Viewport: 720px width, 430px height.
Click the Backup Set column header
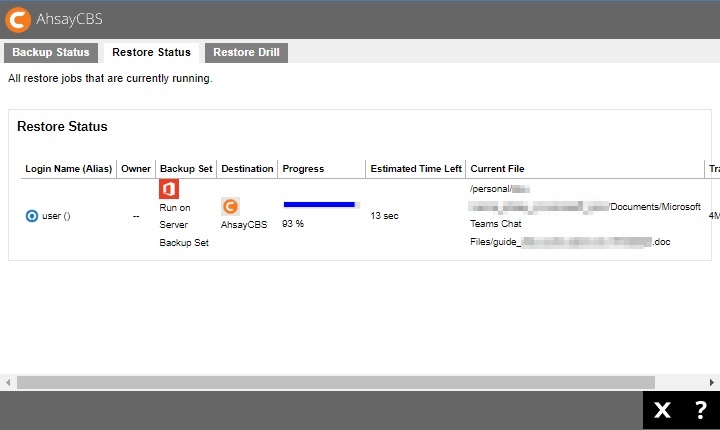click(x=186, y=169)
